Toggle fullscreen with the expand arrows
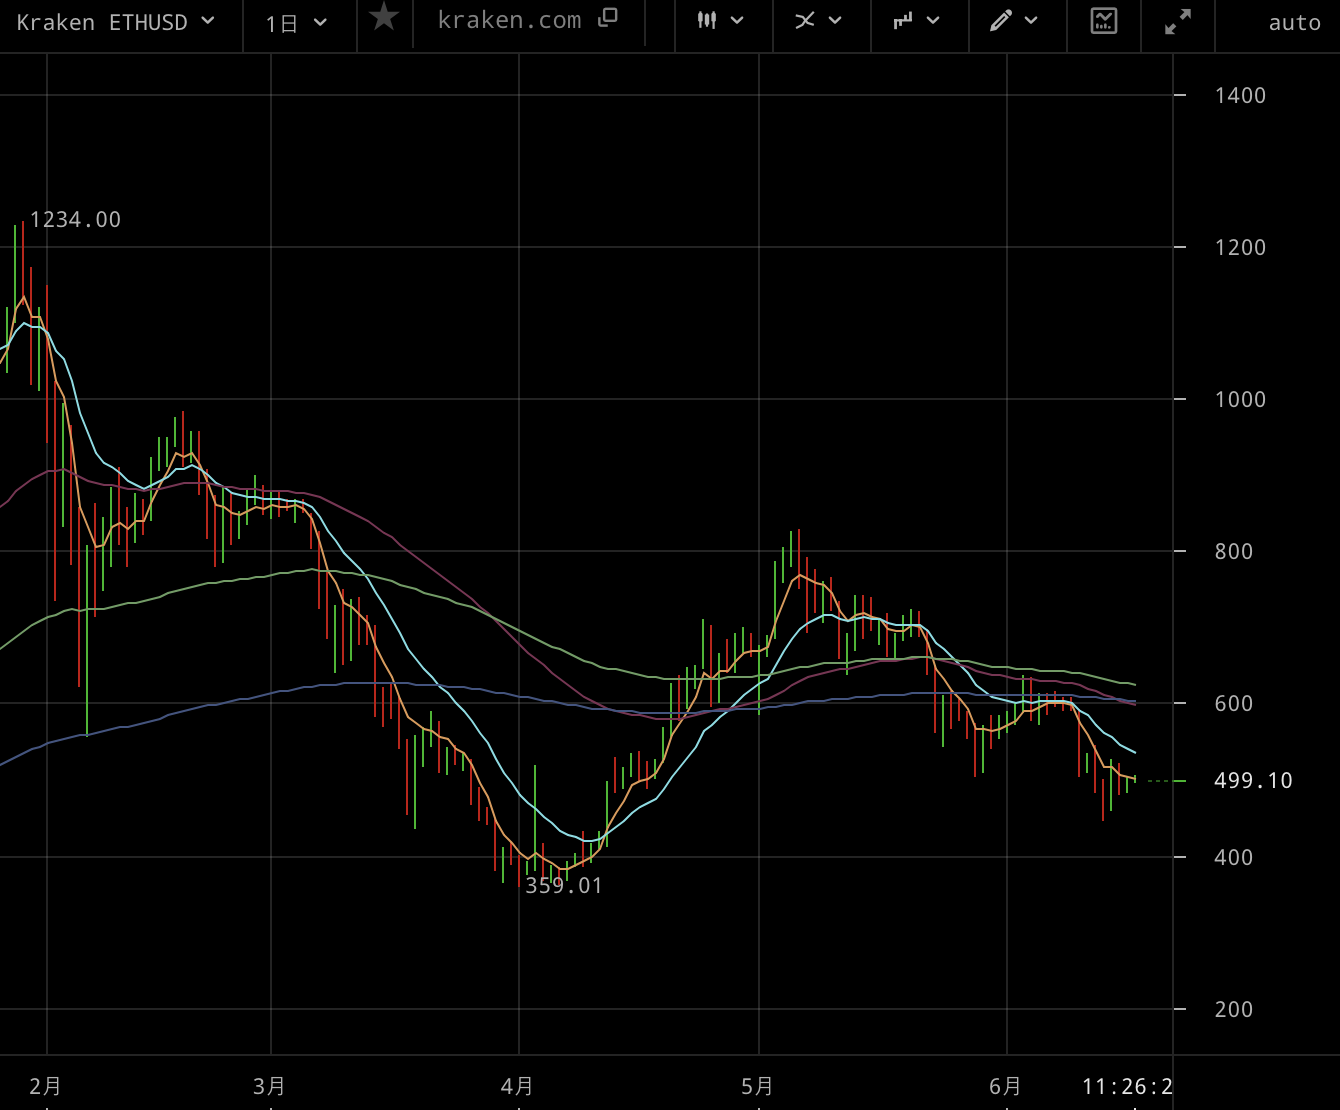Screen dimensions: 1340x1110 tap(1179, 21)
